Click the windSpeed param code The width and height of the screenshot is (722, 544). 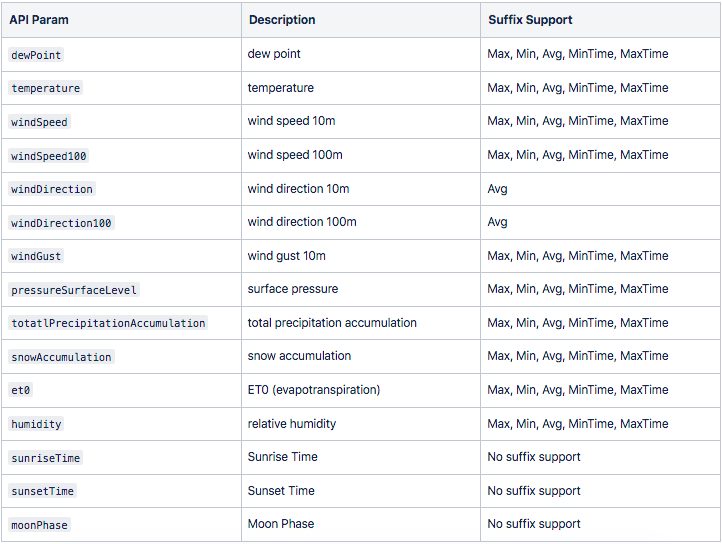pos(39,122)
